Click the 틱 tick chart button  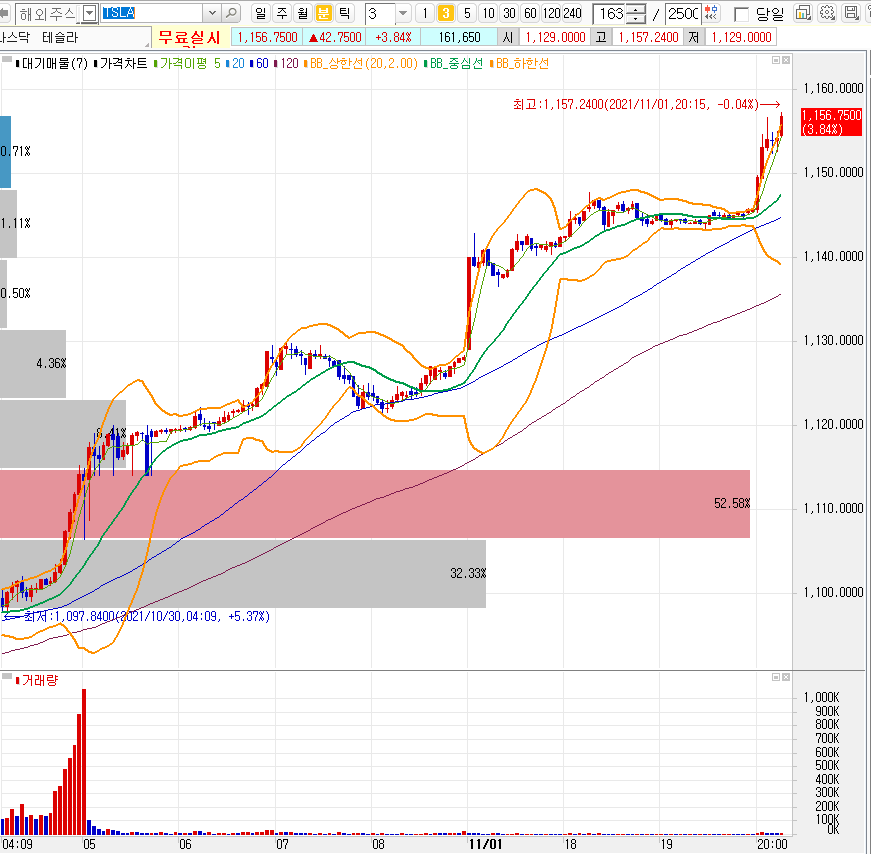pos(344,13)
